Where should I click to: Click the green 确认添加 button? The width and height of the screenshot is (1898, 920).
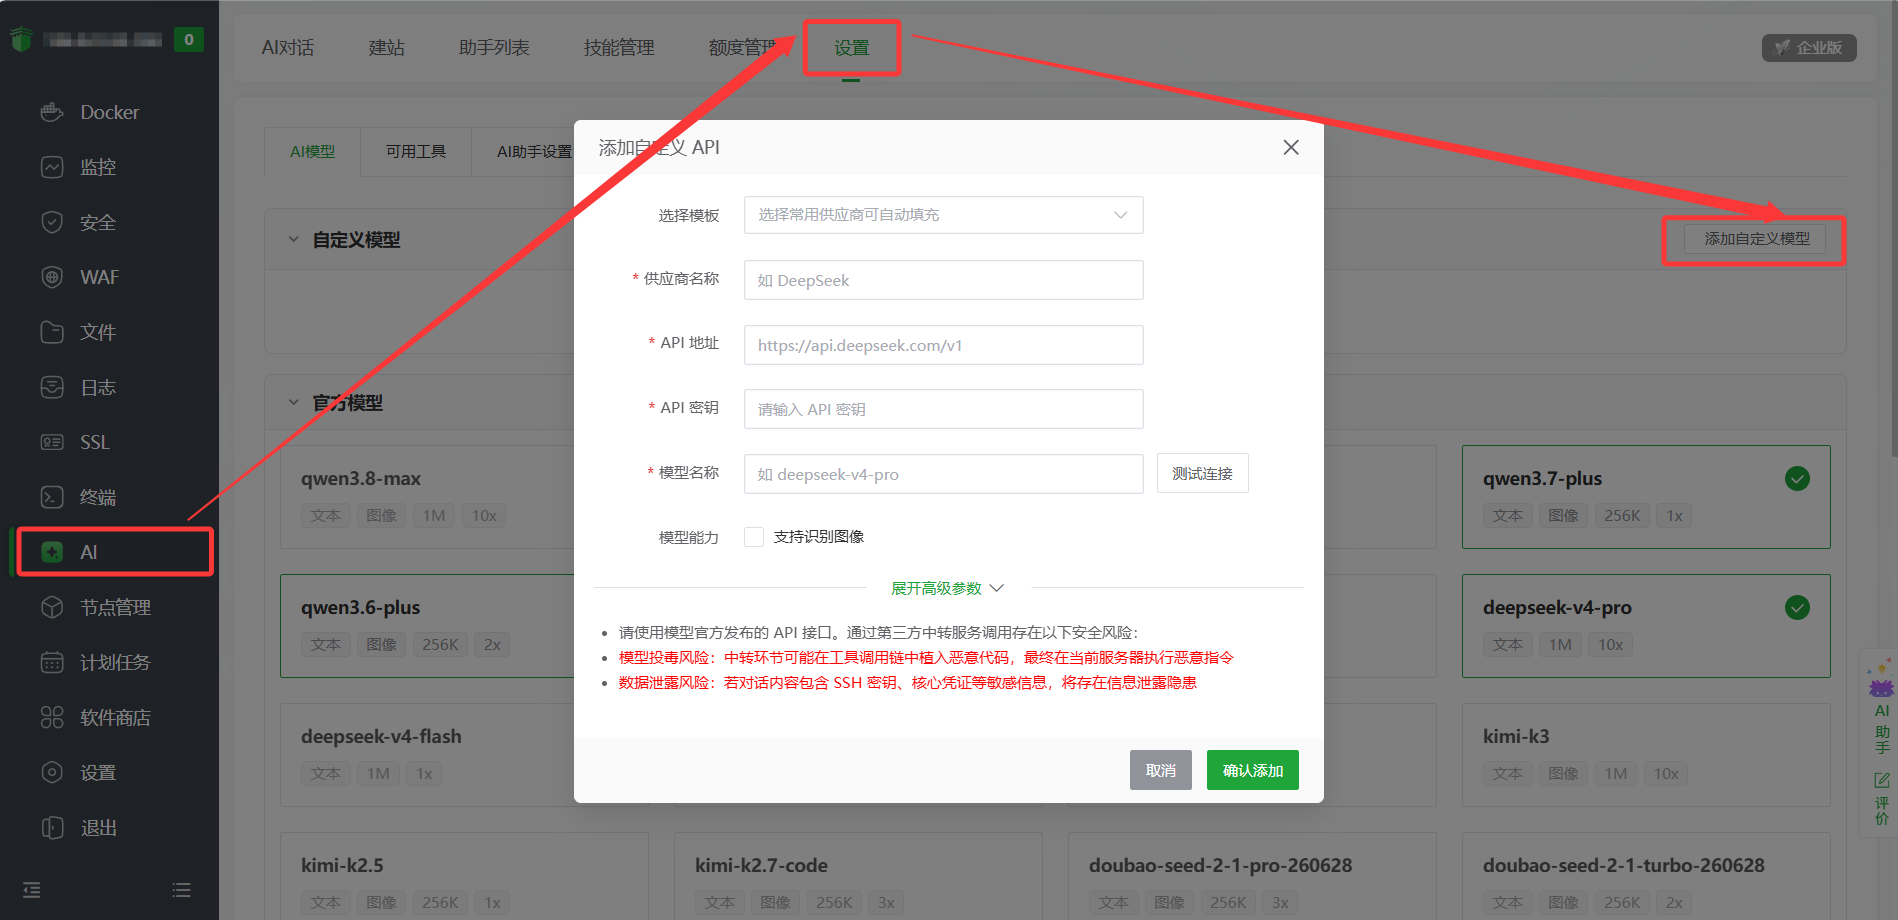click(x=1253, y=770)
